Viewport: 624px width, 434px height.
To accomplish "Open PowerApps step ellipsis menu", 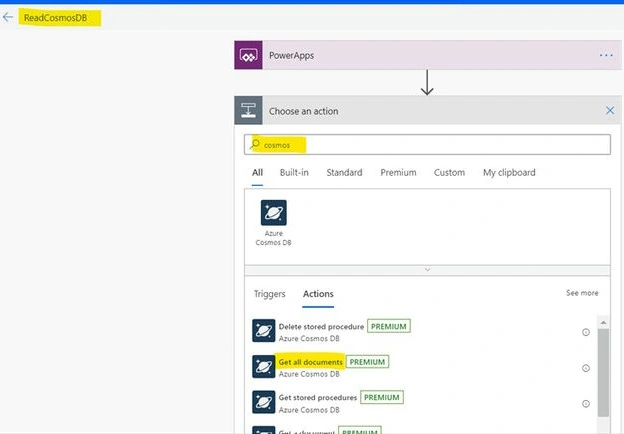I will 606,55.
